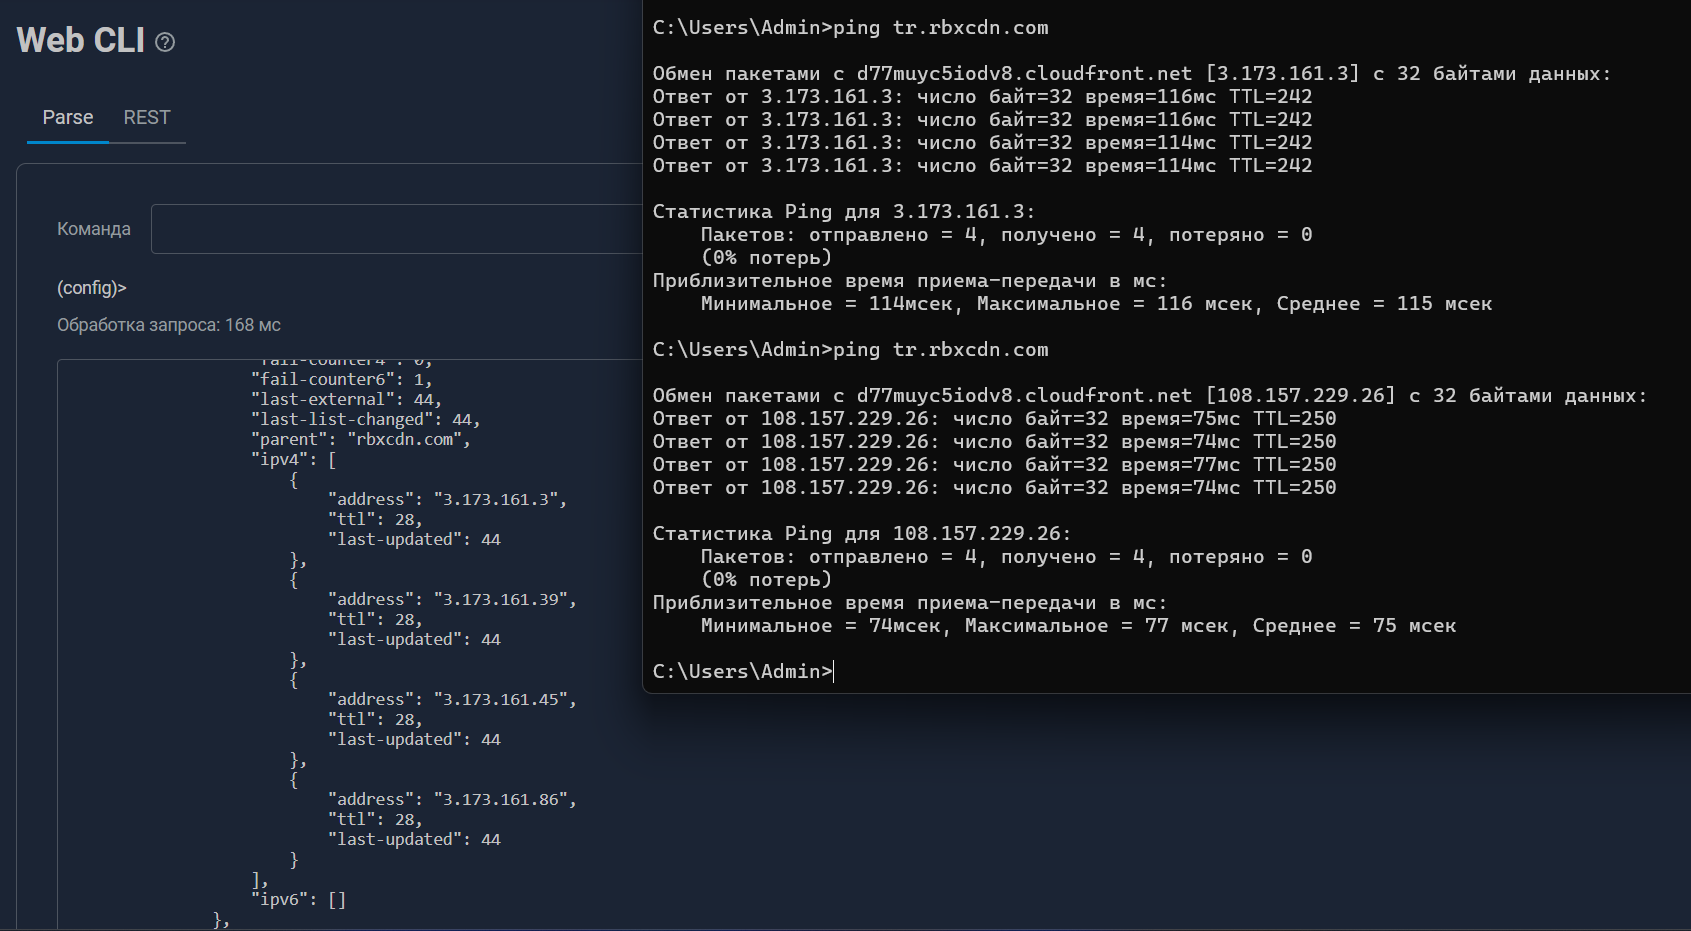Select the address 3.173.161.45 JSON entry

[452, 700]
